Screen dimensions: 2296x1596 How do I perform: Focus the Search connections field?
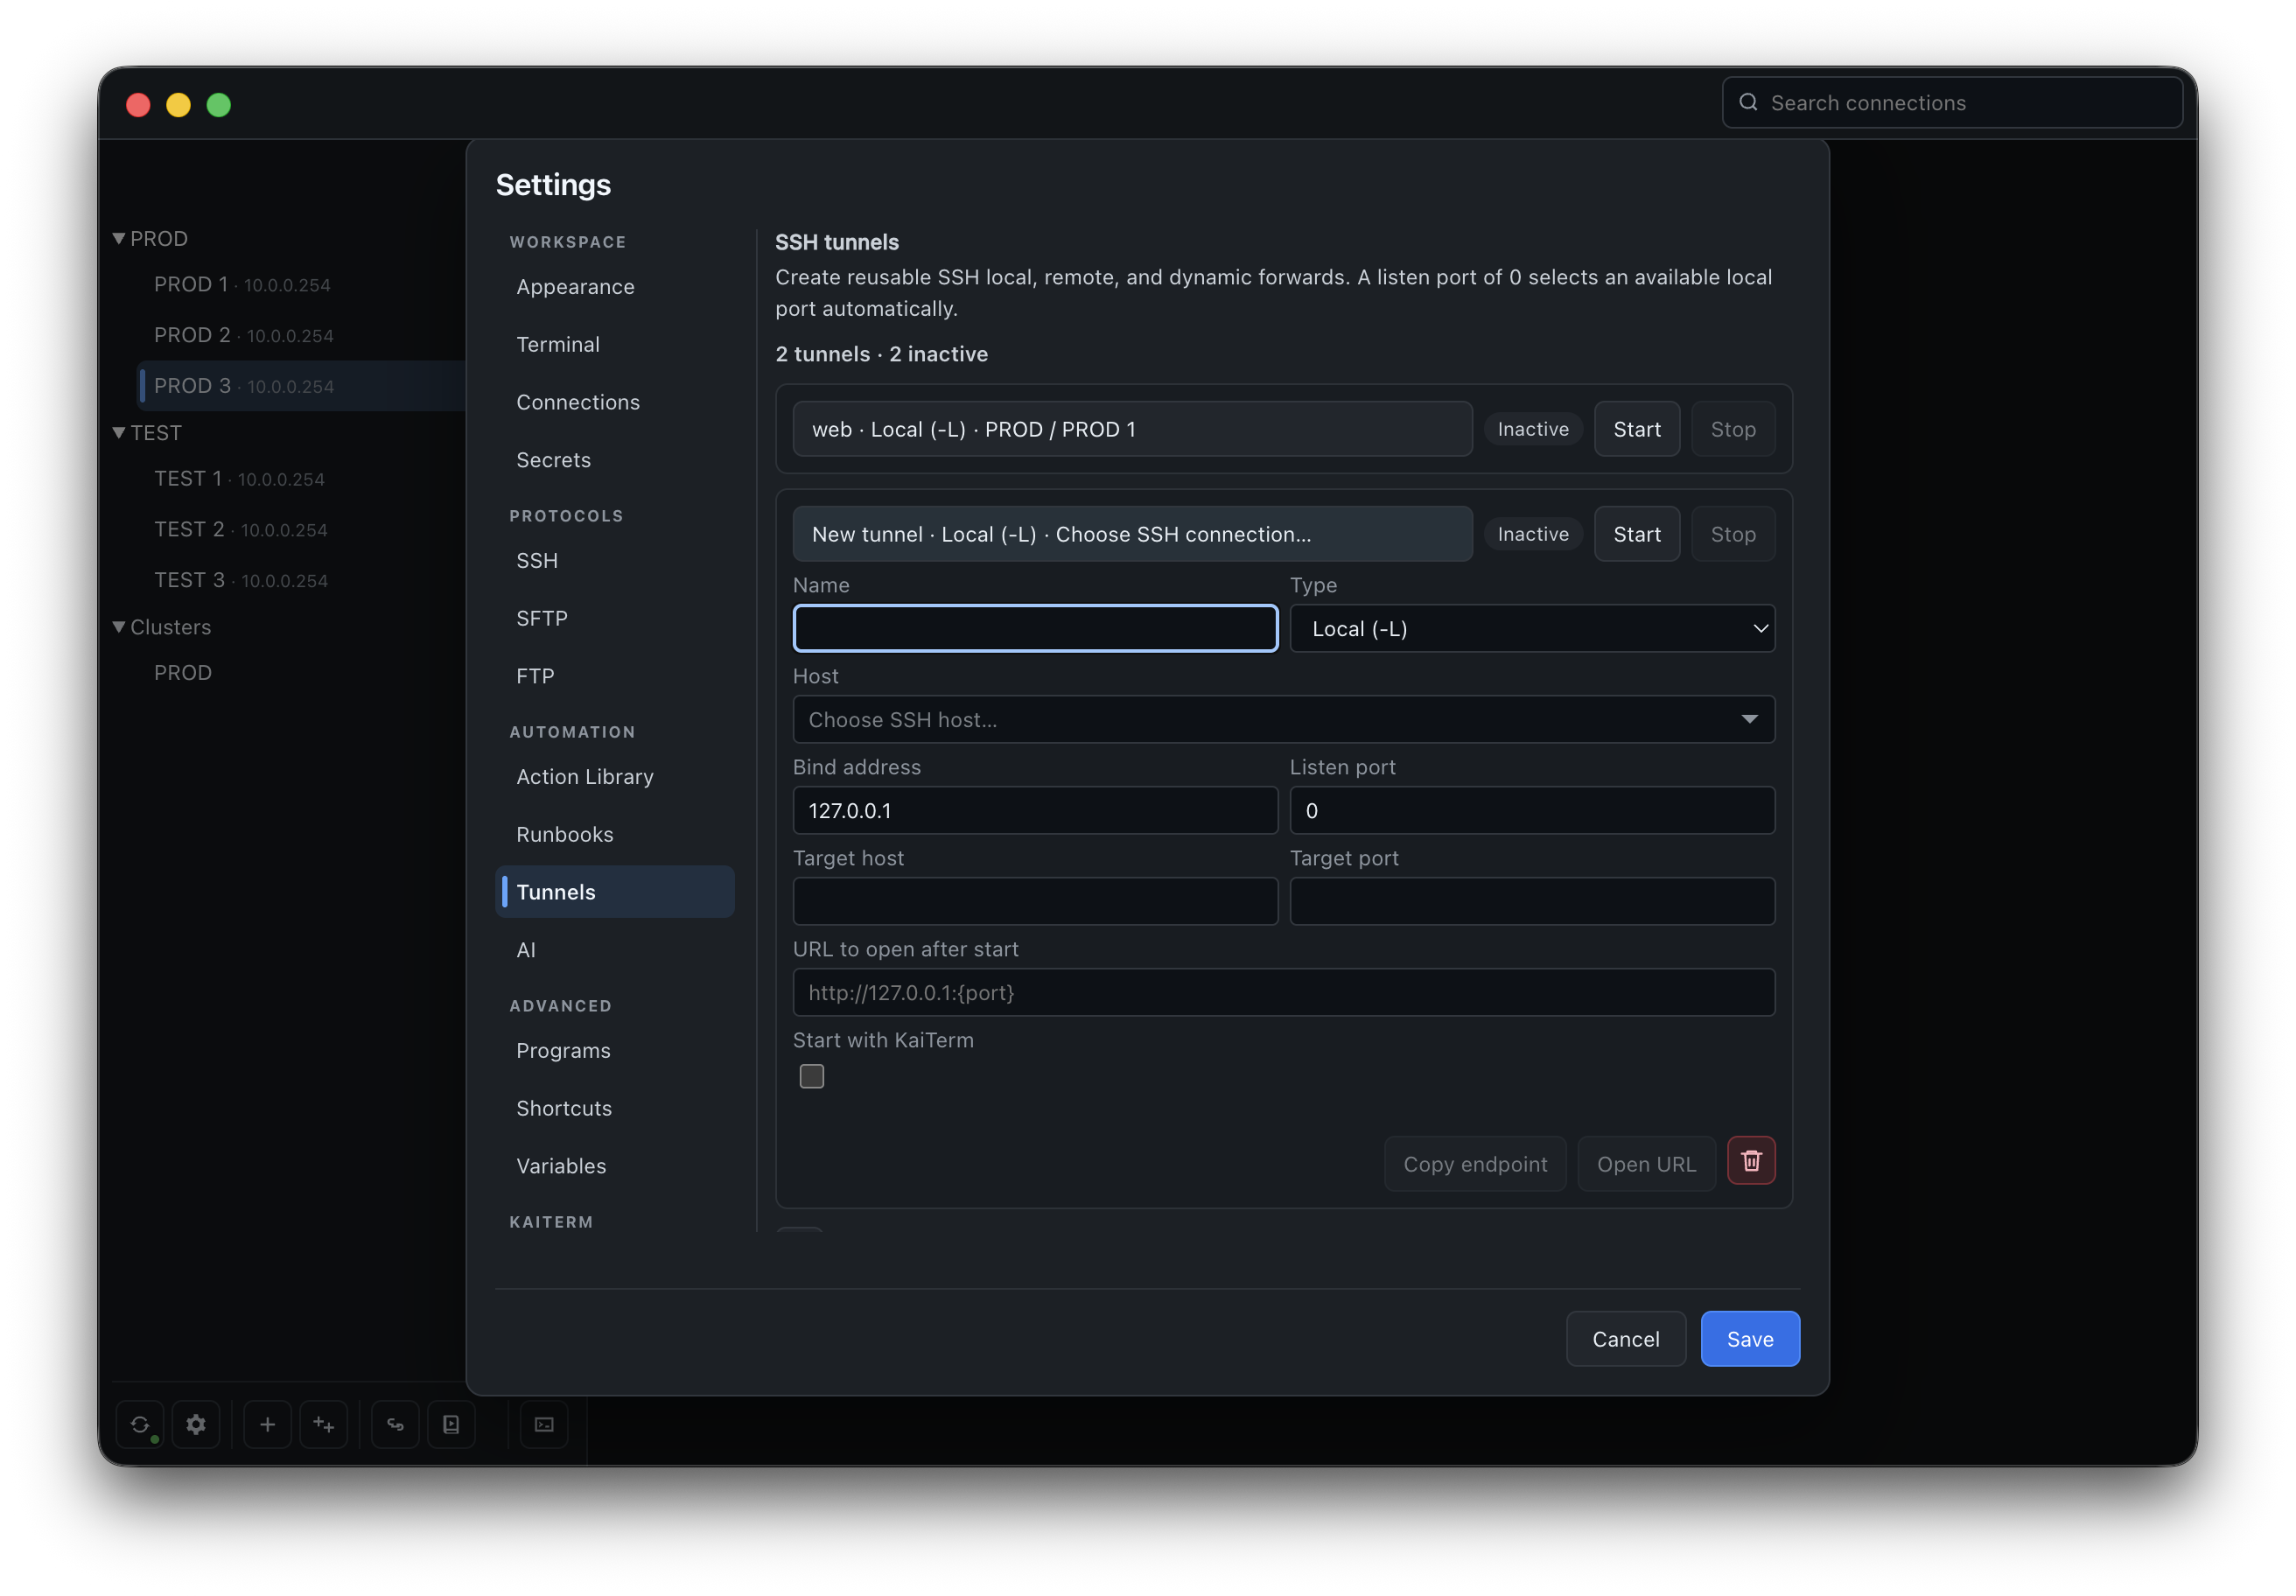coord(1951,102)
